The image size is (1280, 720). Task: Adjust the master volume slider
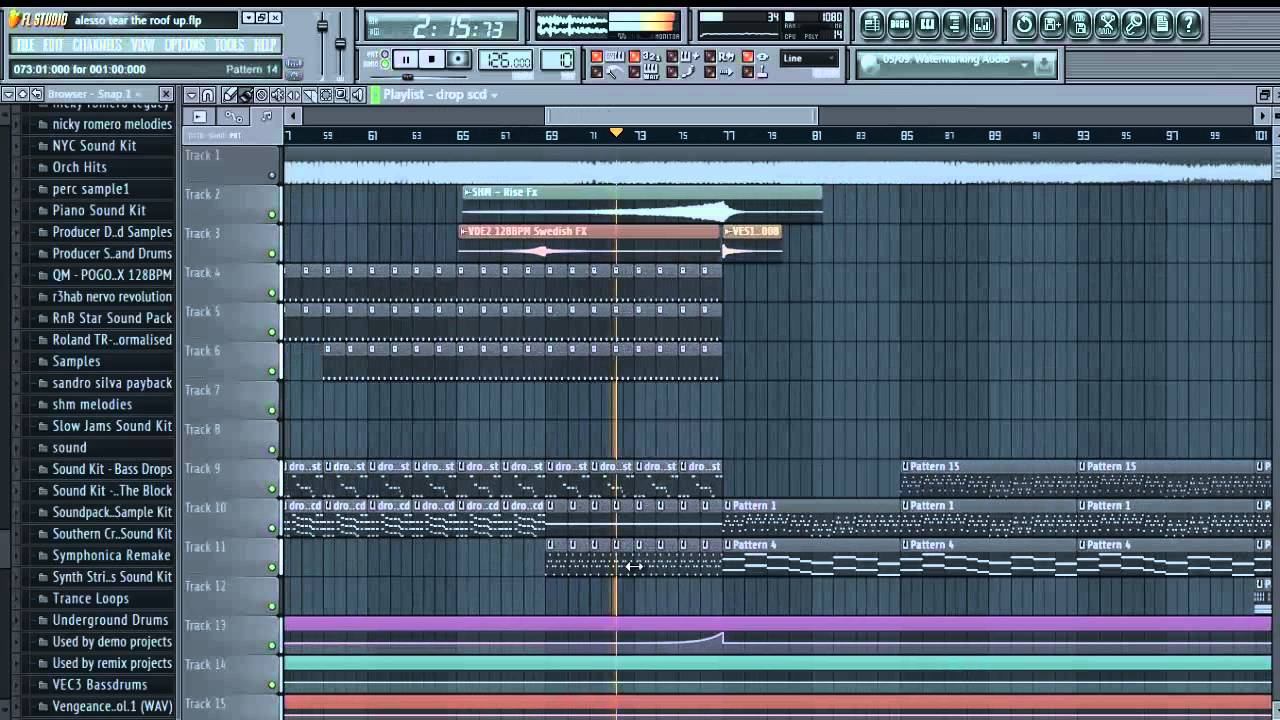(x=322, y=28)
